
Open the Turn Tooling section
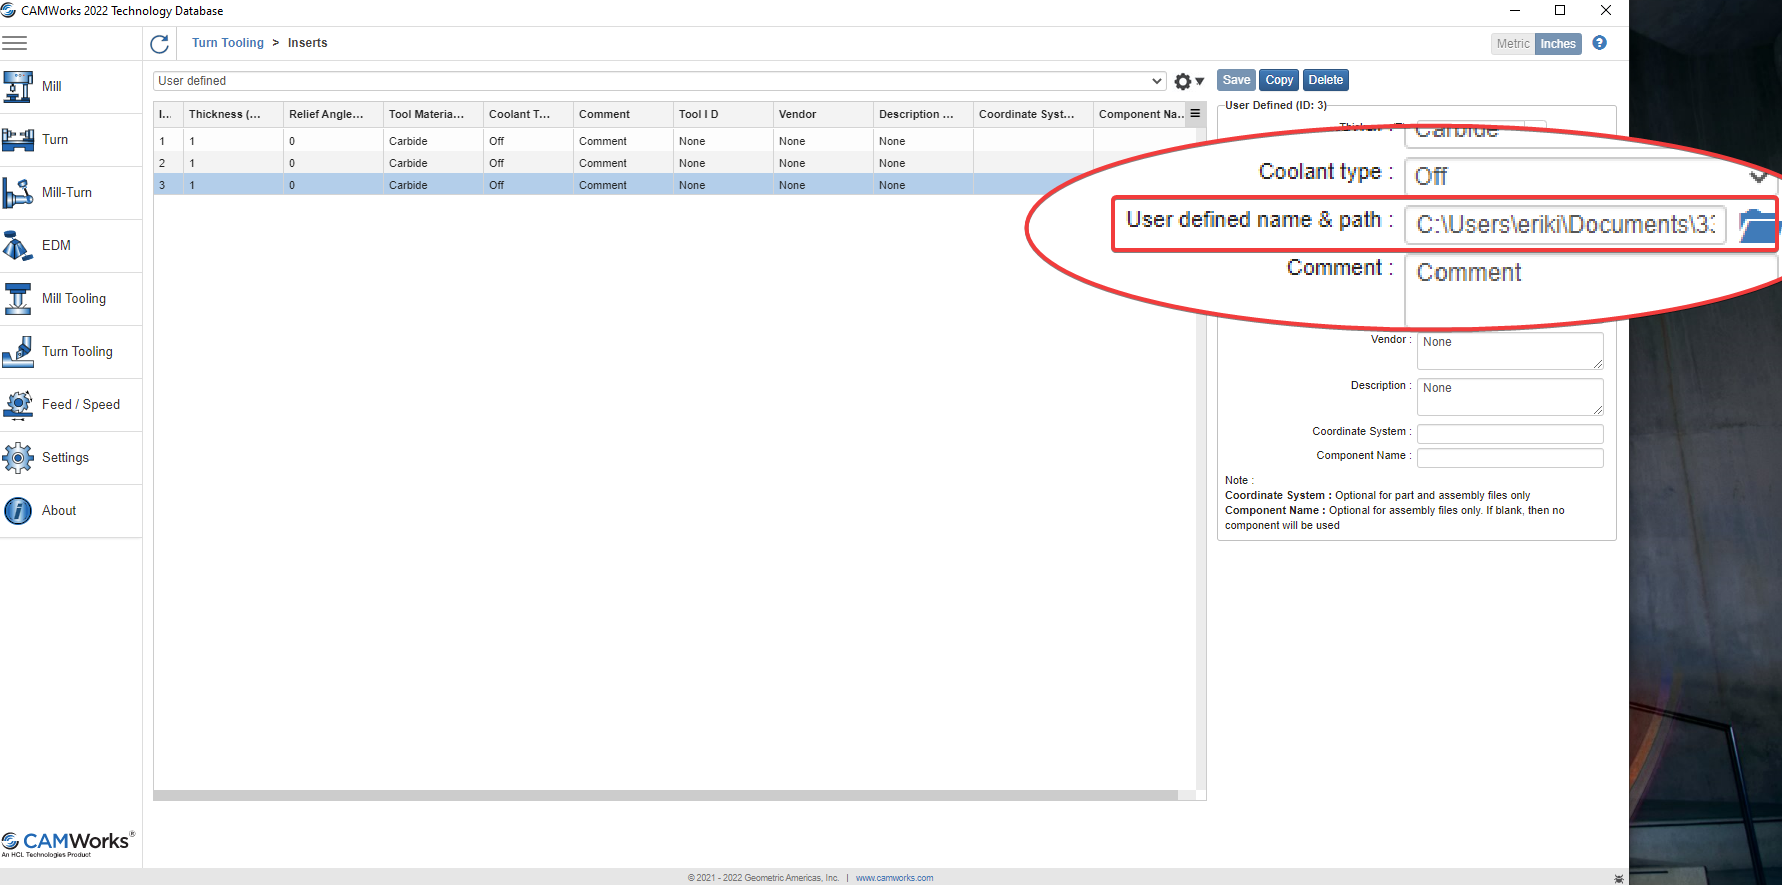(x=71, y=352)
